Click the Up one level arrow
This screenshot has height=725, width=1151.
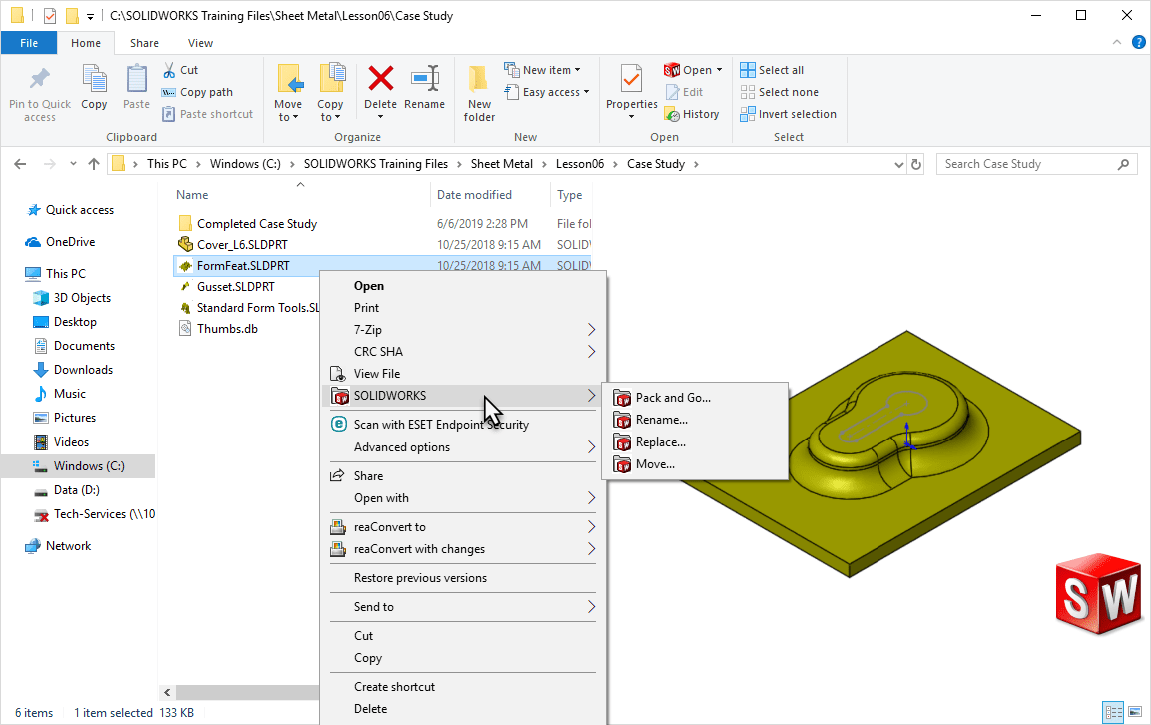pyautogui.click(x=94, y=164)
